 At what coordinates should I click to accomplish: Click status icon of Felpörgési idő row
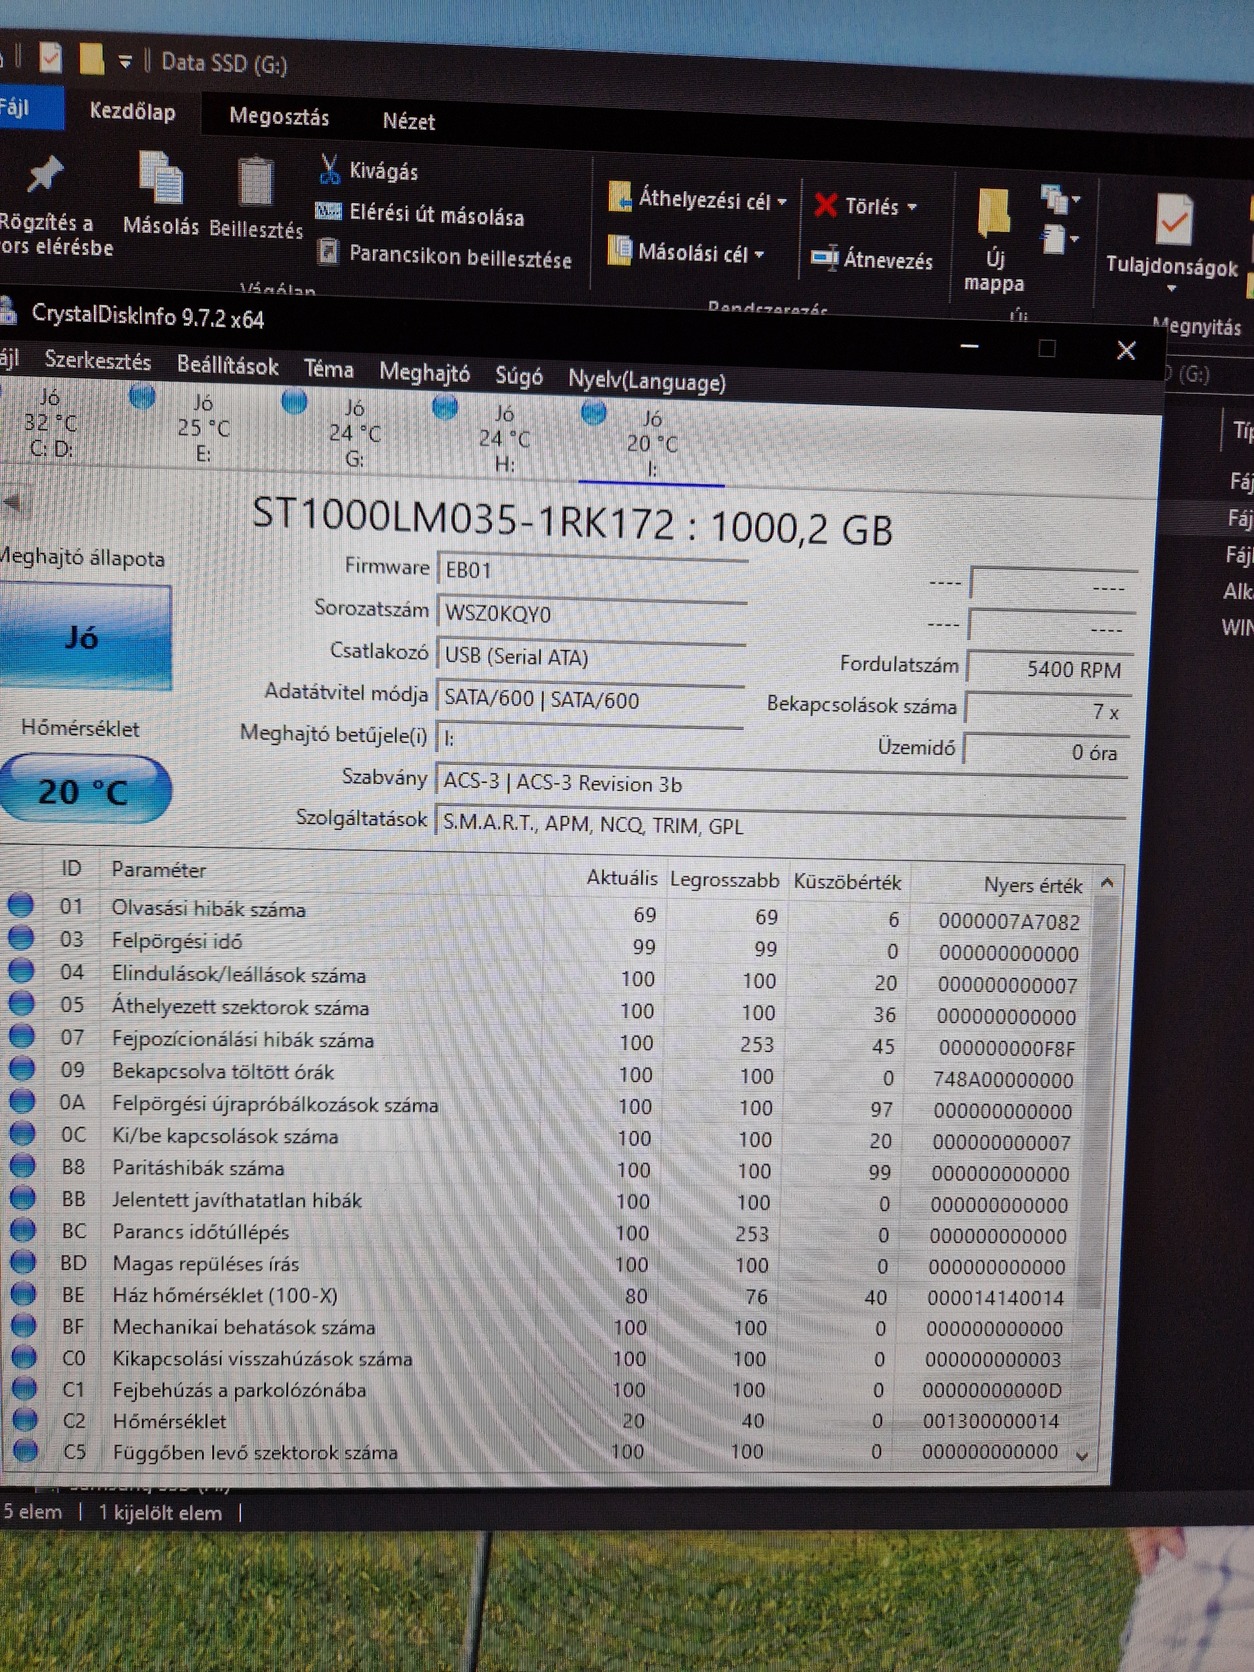click(21, 938)
